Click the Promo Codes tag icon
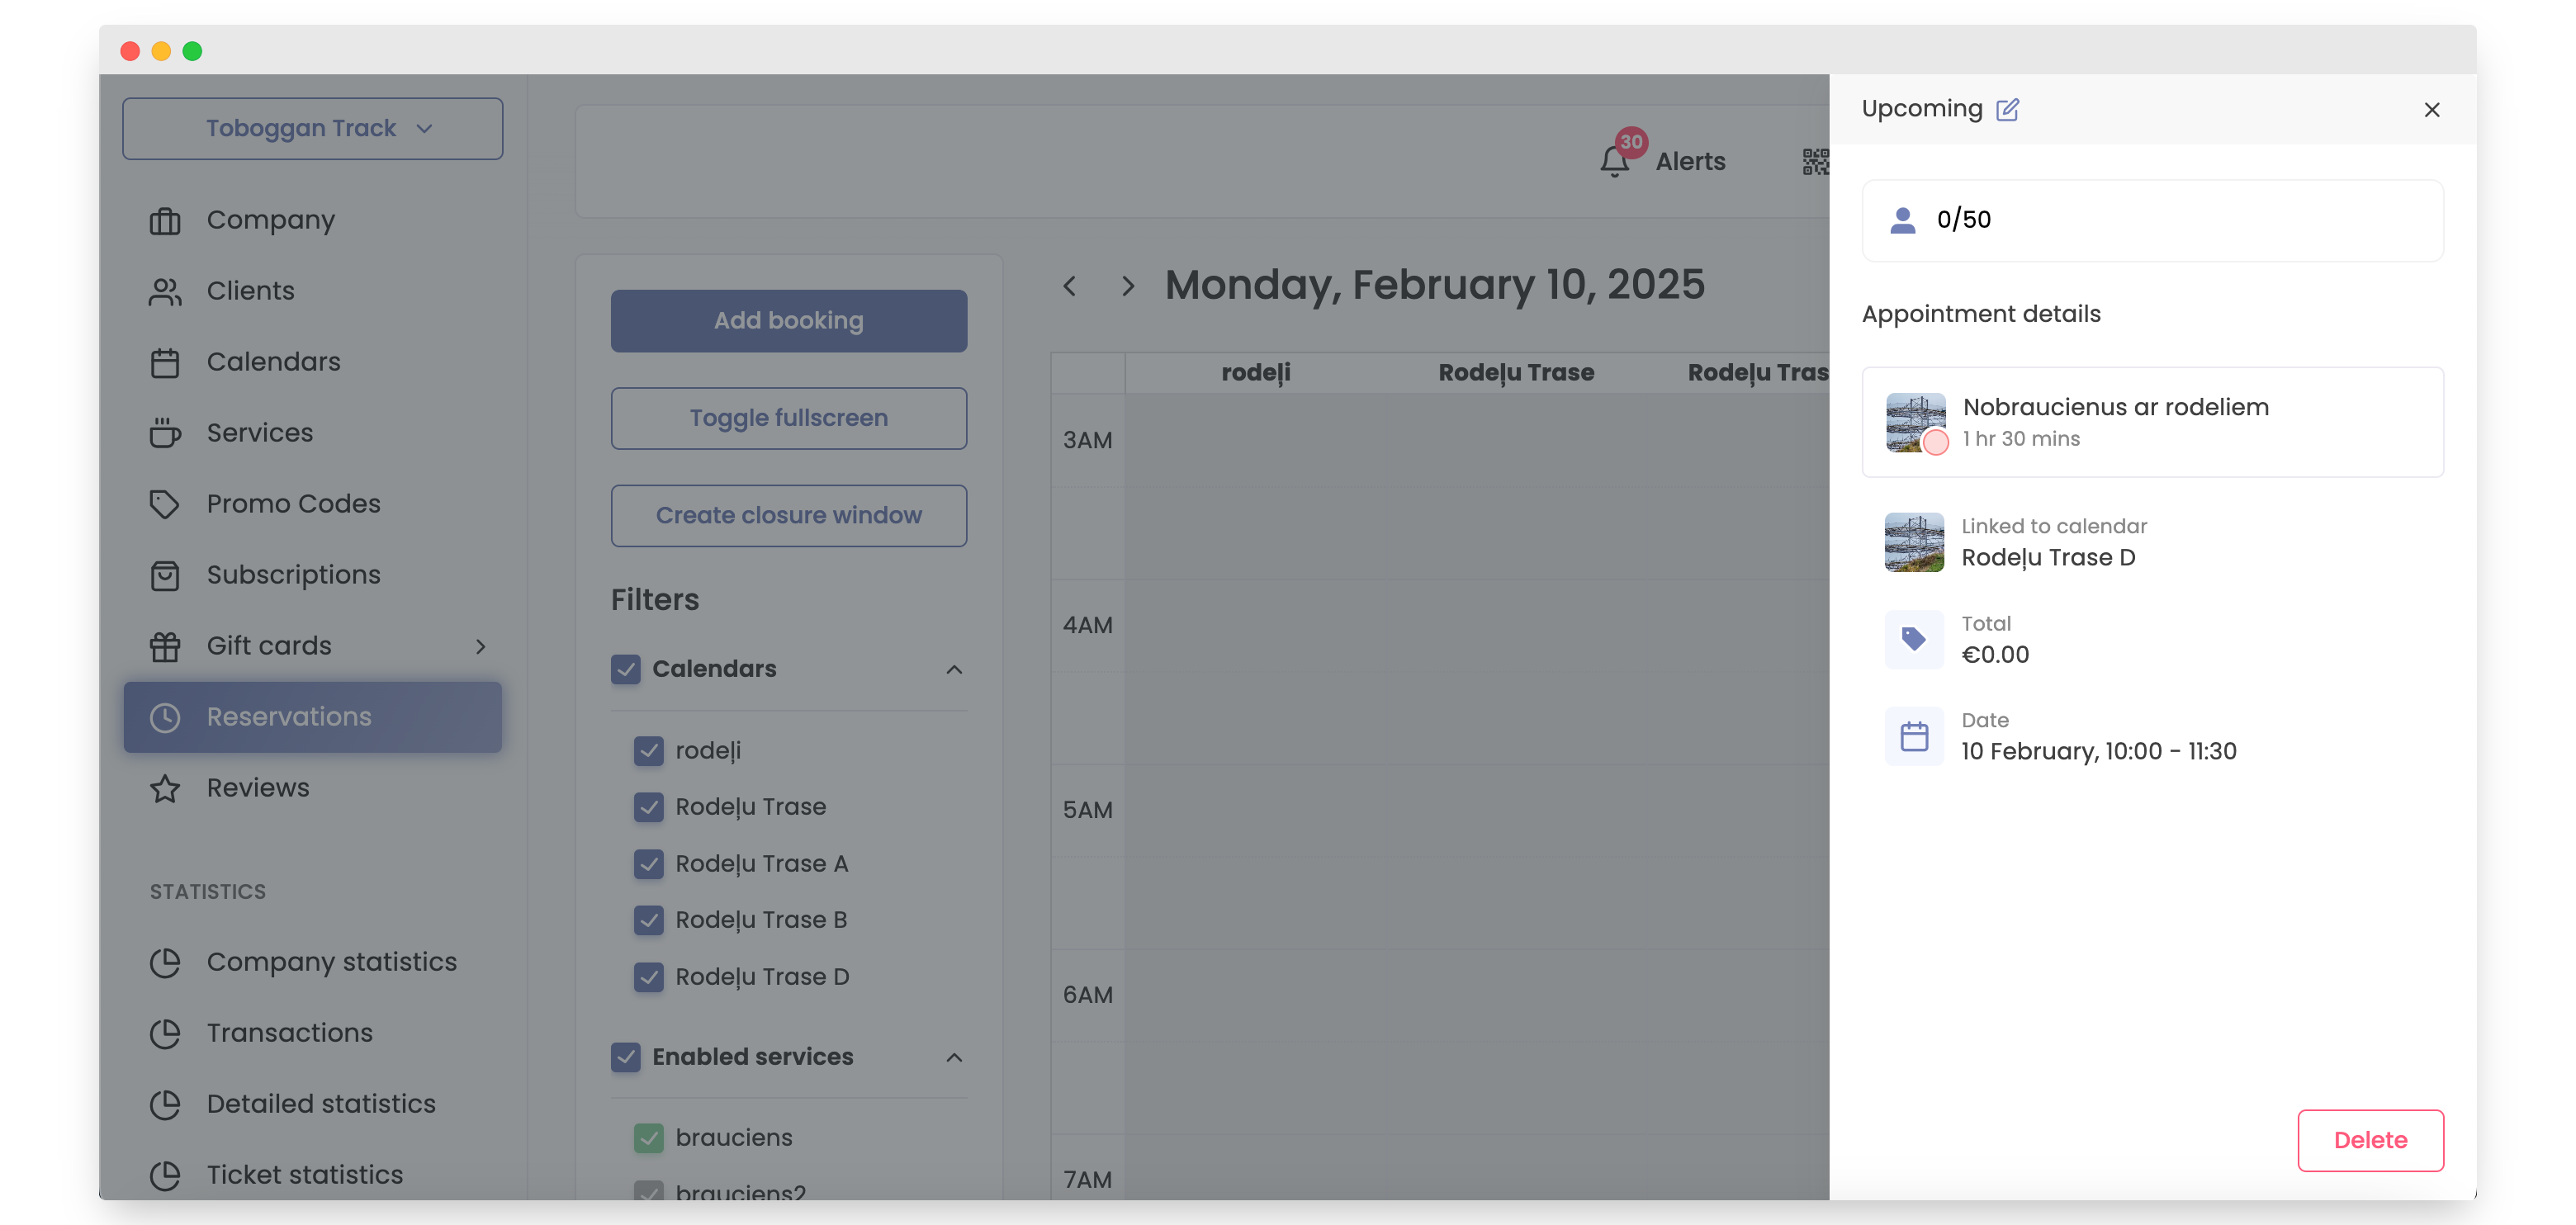2576x1225 pixels. click(165, 504)
